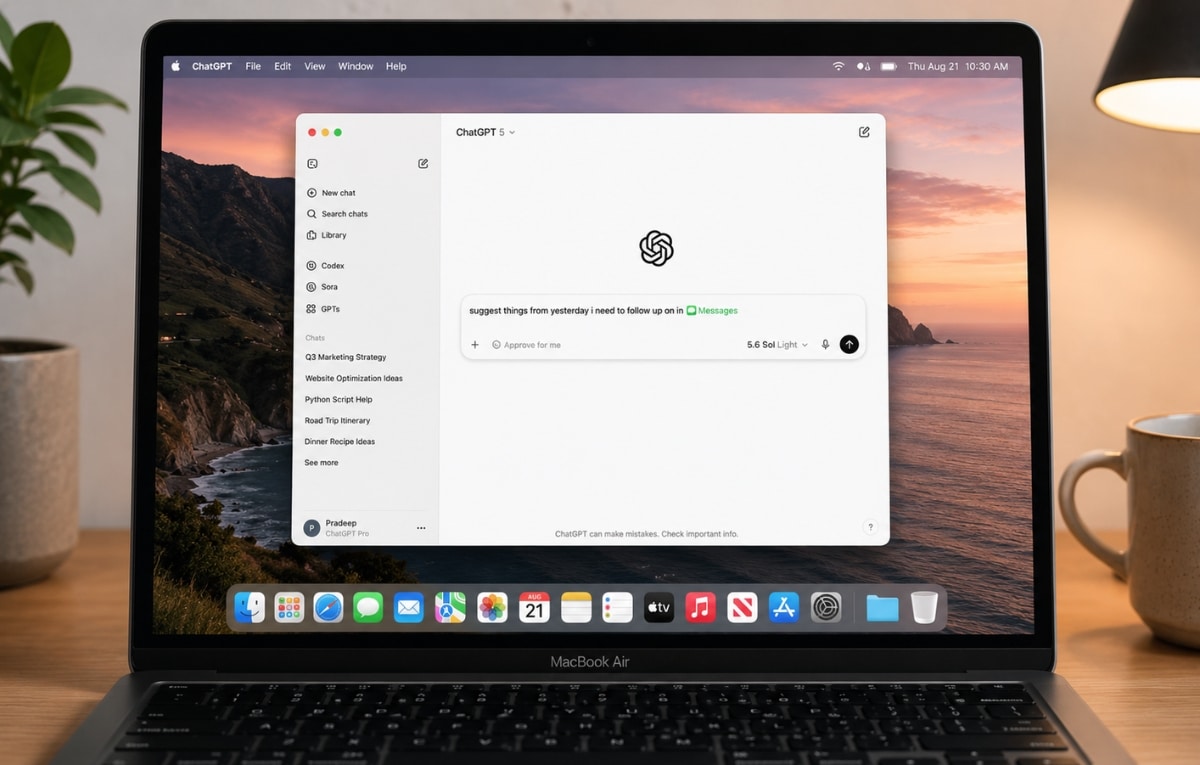
Task: Click the Thu Aug 21 10:30 AM clock
Action: pyautogui.click(x=958, y=66)
